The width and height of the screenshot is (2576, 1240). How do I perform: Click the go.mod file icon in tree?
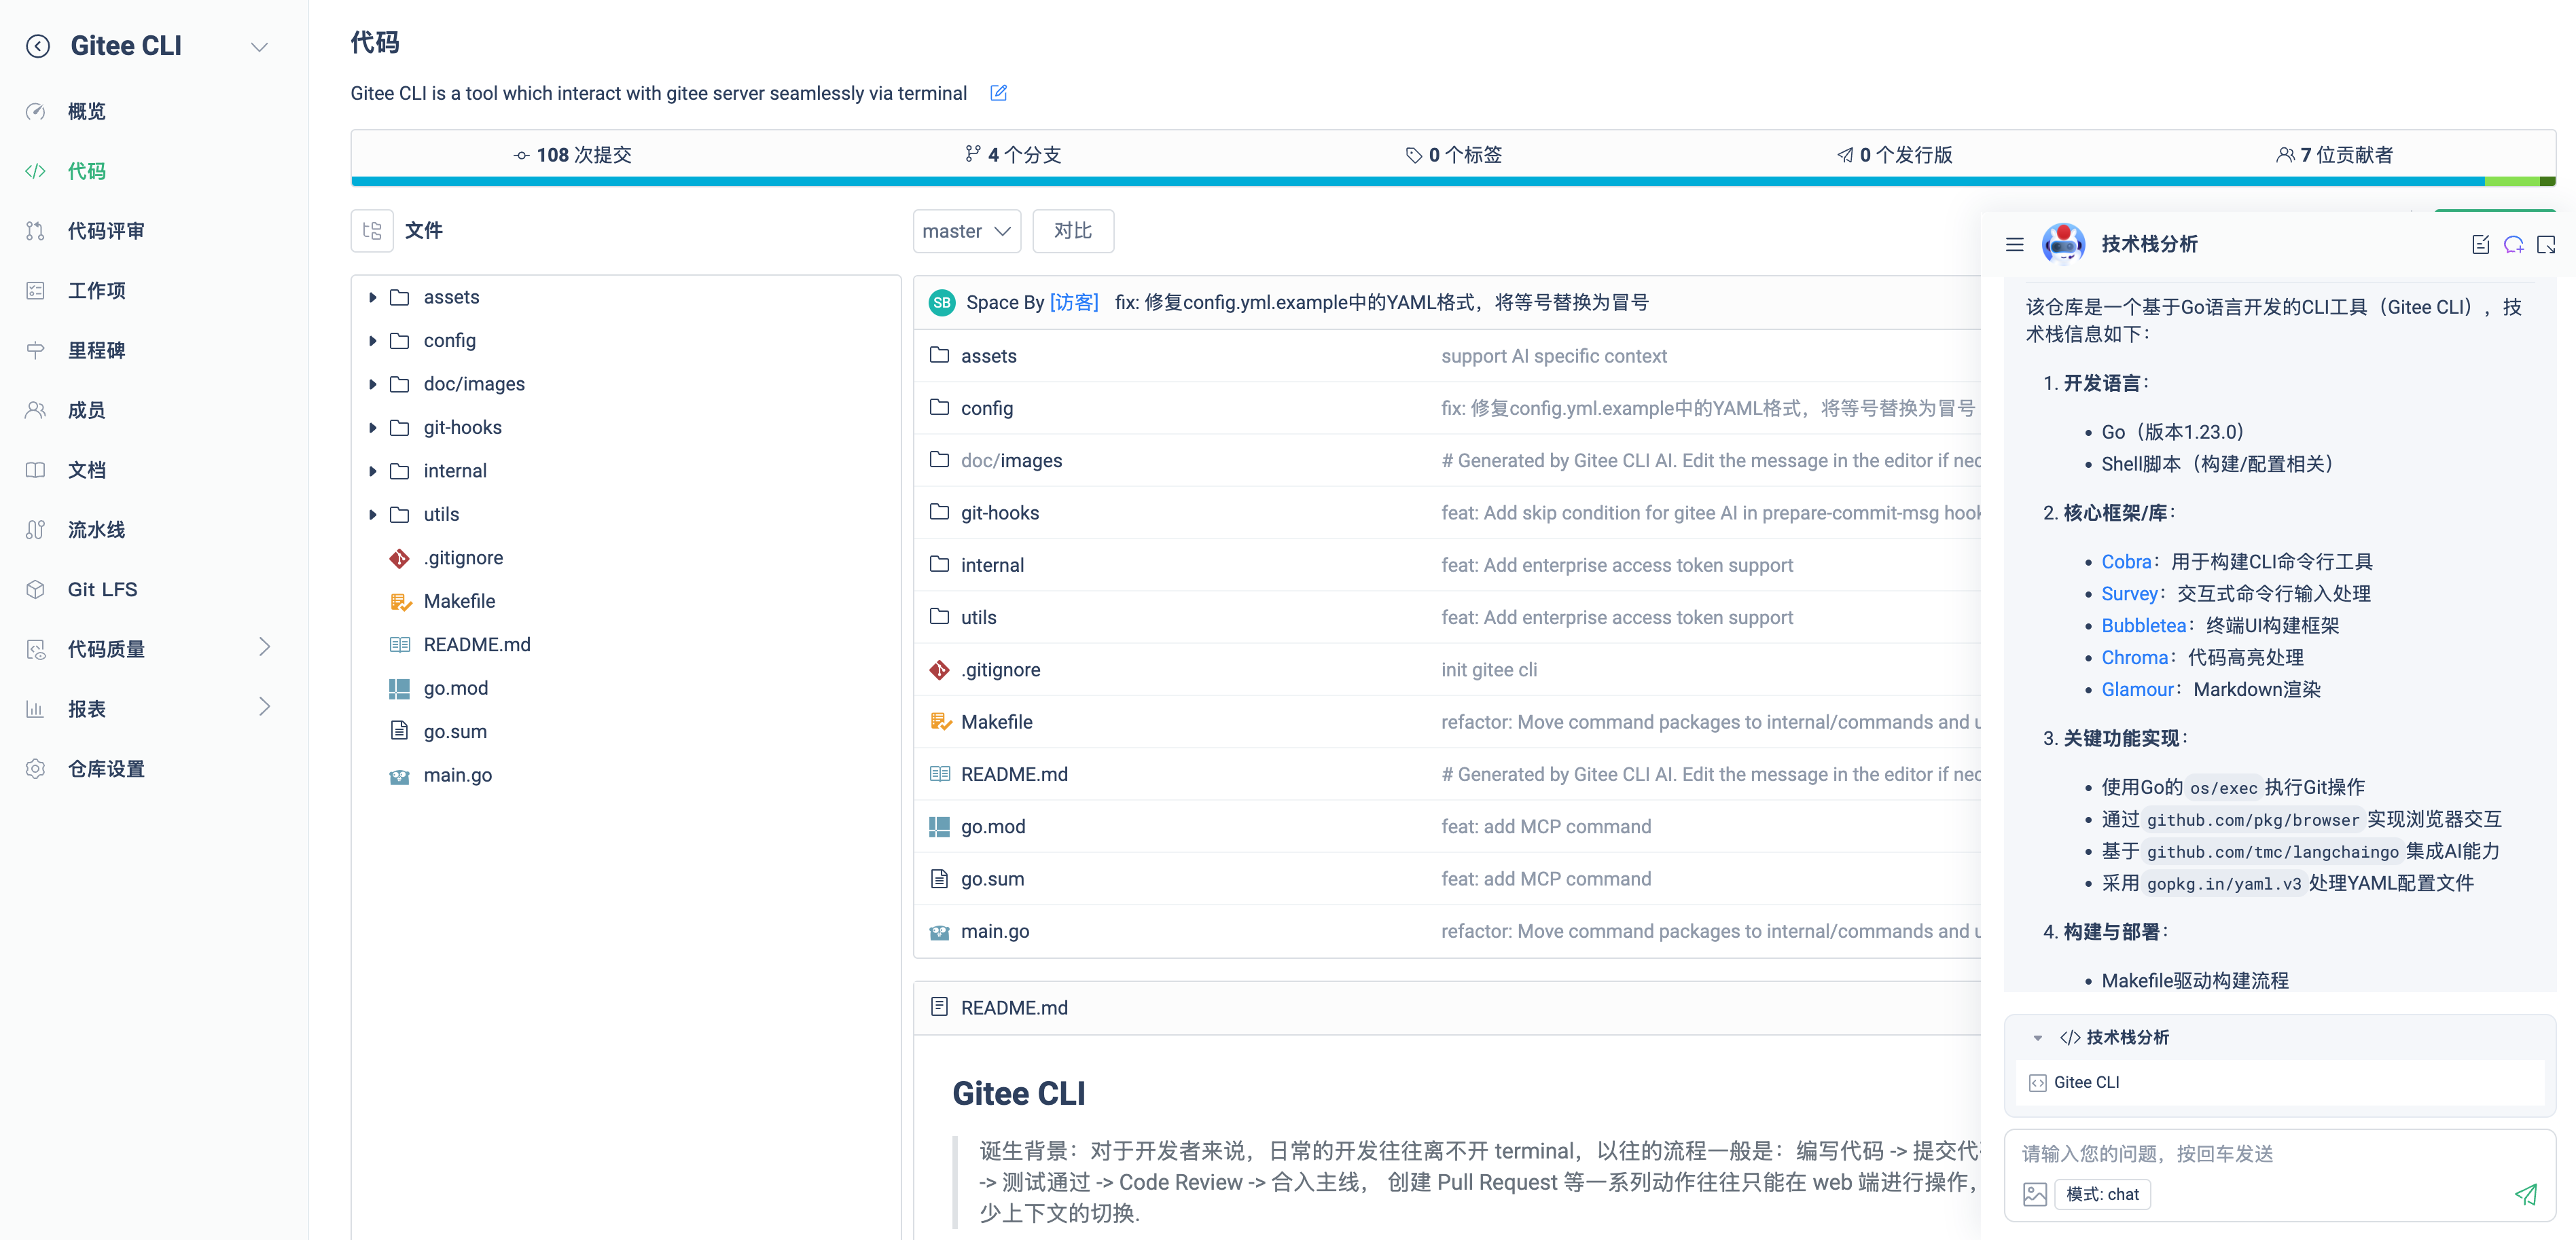click(399, 688)
